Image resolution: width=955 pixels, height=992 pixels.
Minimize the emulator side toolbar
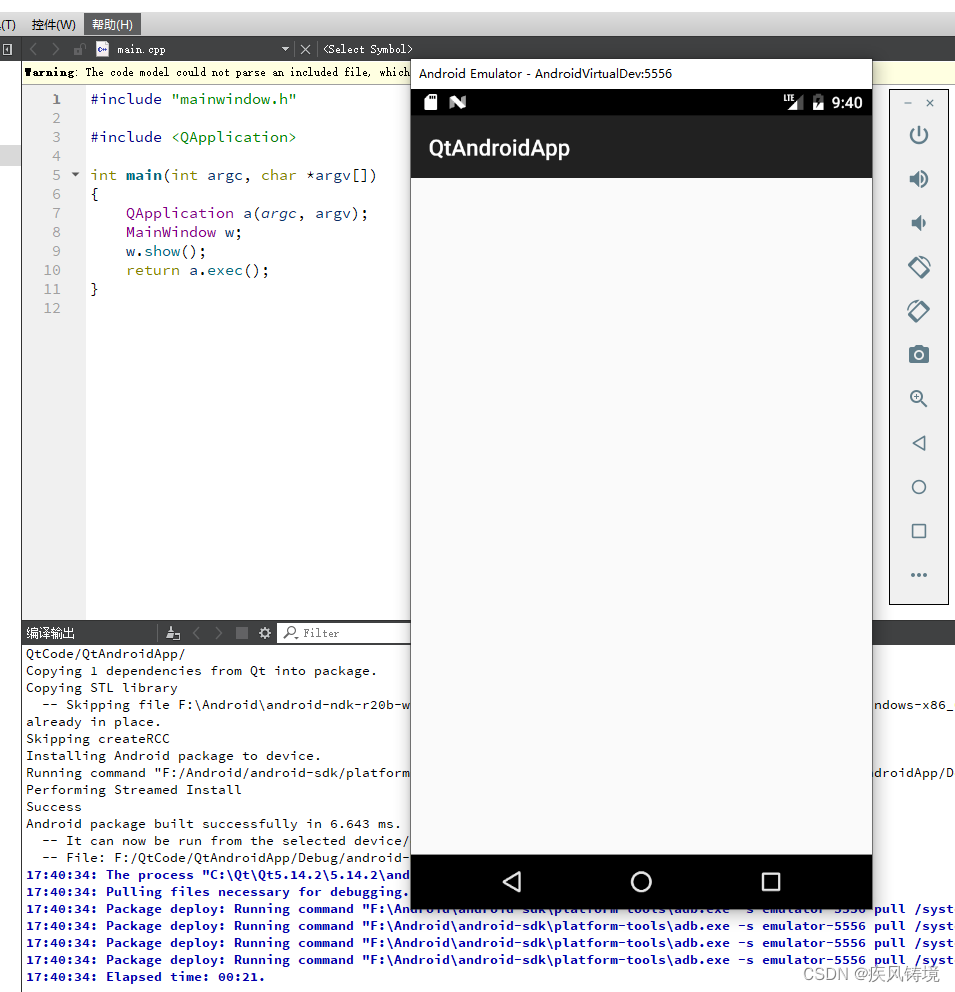[x=908, y=102]
